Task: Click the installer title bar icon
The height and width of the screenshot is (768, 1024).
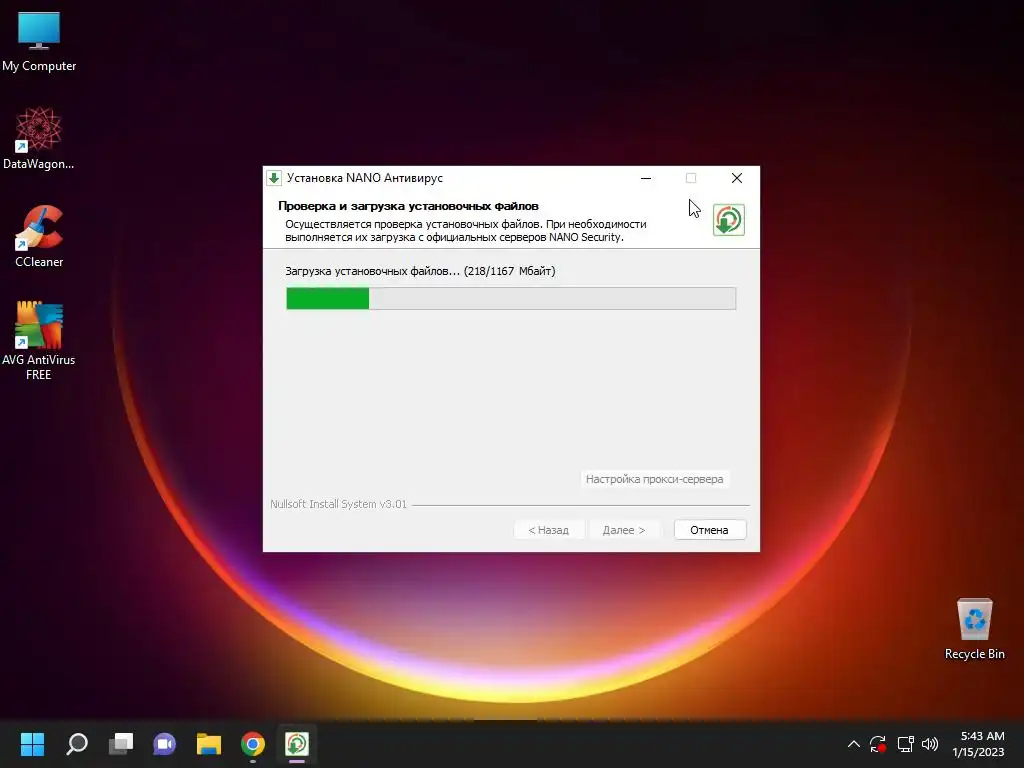Action: [x=274, y=178]
